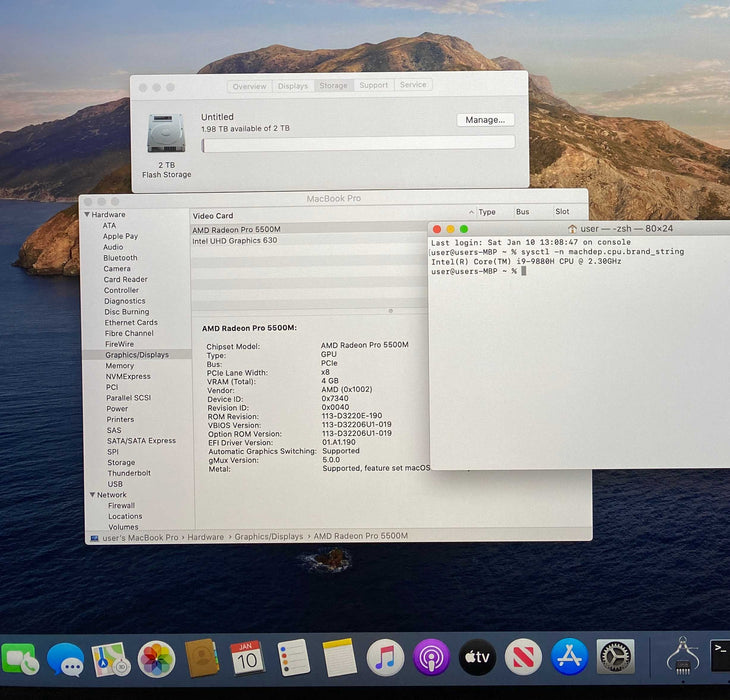The width and height of the screenshot is (730, 700).
Task: Select USB in the sidebar
Action: click(x=115, y=484)
